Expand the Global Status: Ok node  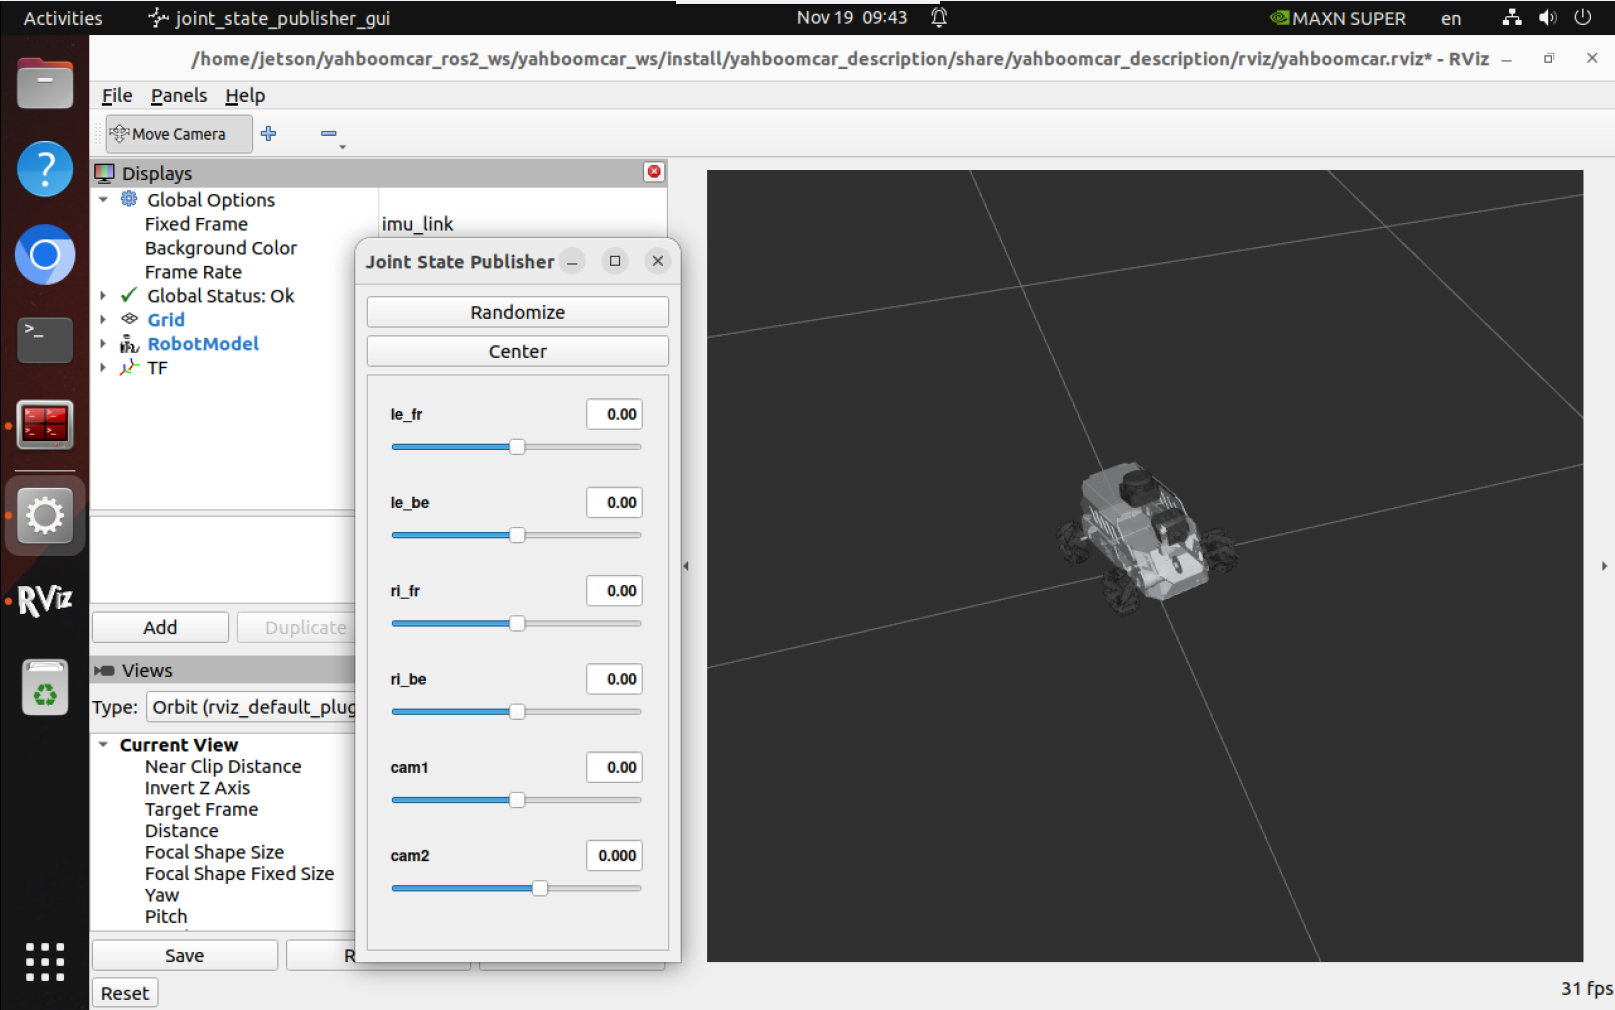pyautogui.click(x=103, y=295)
